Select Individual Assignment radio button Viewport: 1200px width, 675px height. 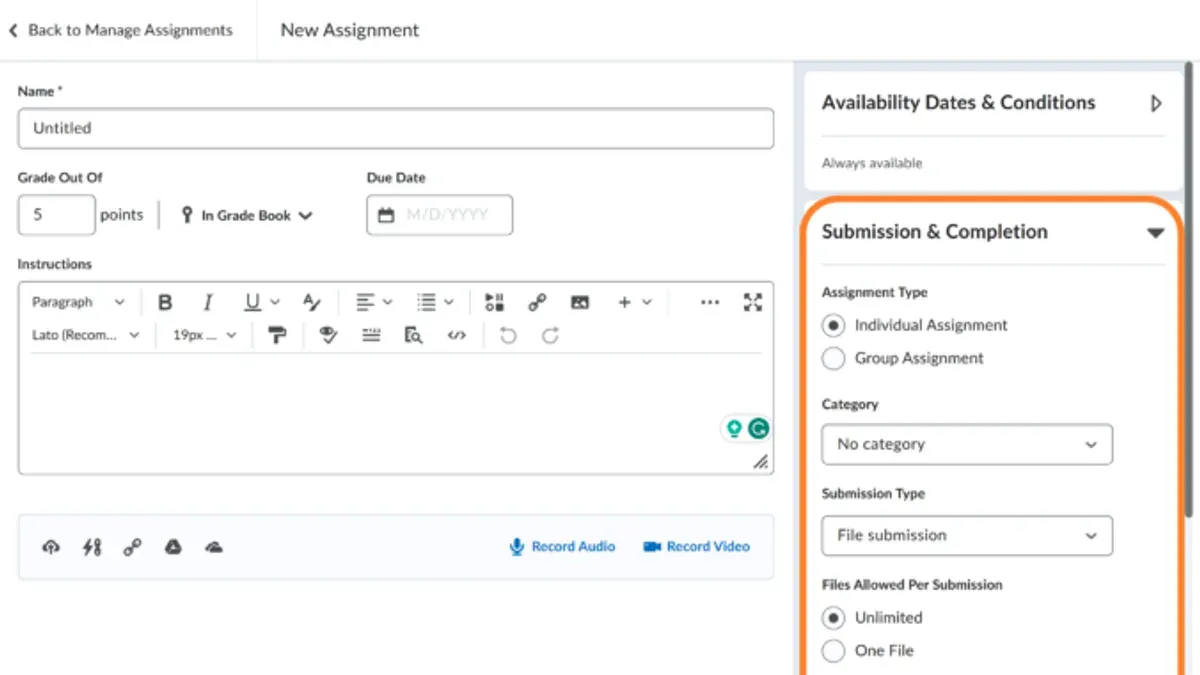(x=833, y=326)
